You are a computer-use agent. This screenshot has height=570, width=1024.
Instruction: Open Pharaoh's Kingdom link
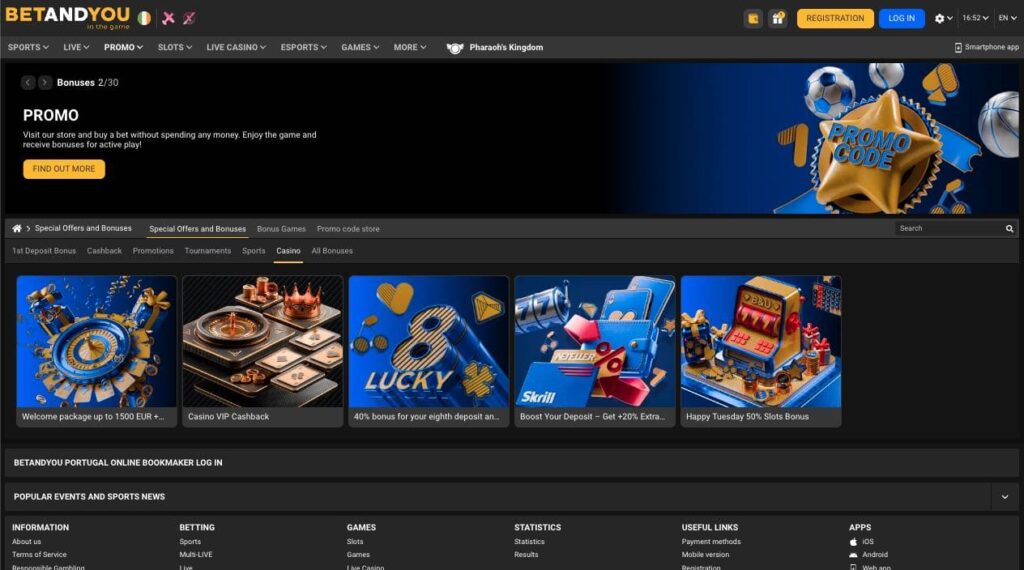[x=494, y=47]
